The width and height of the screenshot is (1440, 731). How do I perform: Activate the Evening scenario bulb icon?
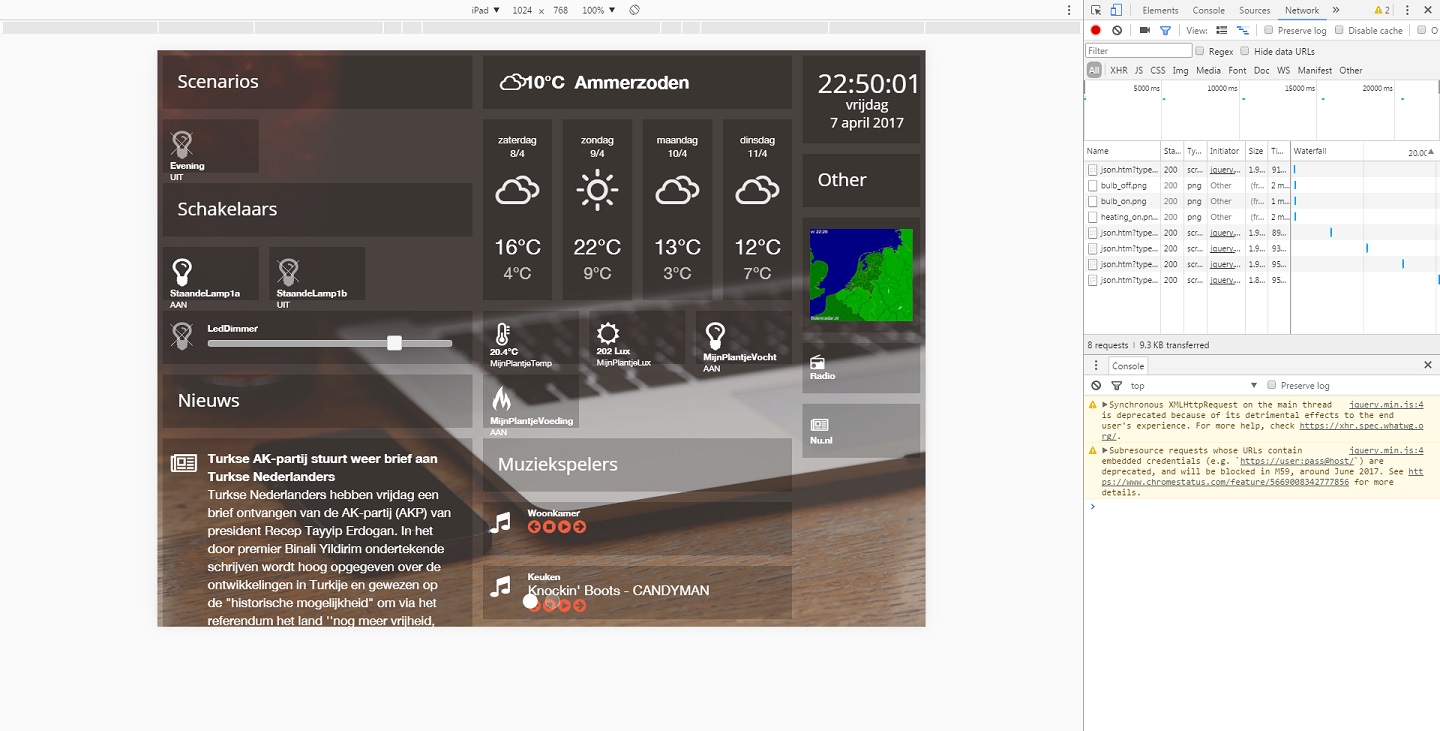point(182,144)
